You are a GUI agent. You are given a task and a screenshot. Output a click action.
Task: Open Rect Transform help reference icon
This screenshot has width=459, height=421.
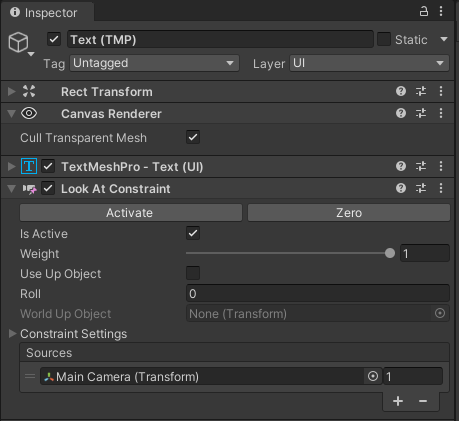[x=401, y=91]
